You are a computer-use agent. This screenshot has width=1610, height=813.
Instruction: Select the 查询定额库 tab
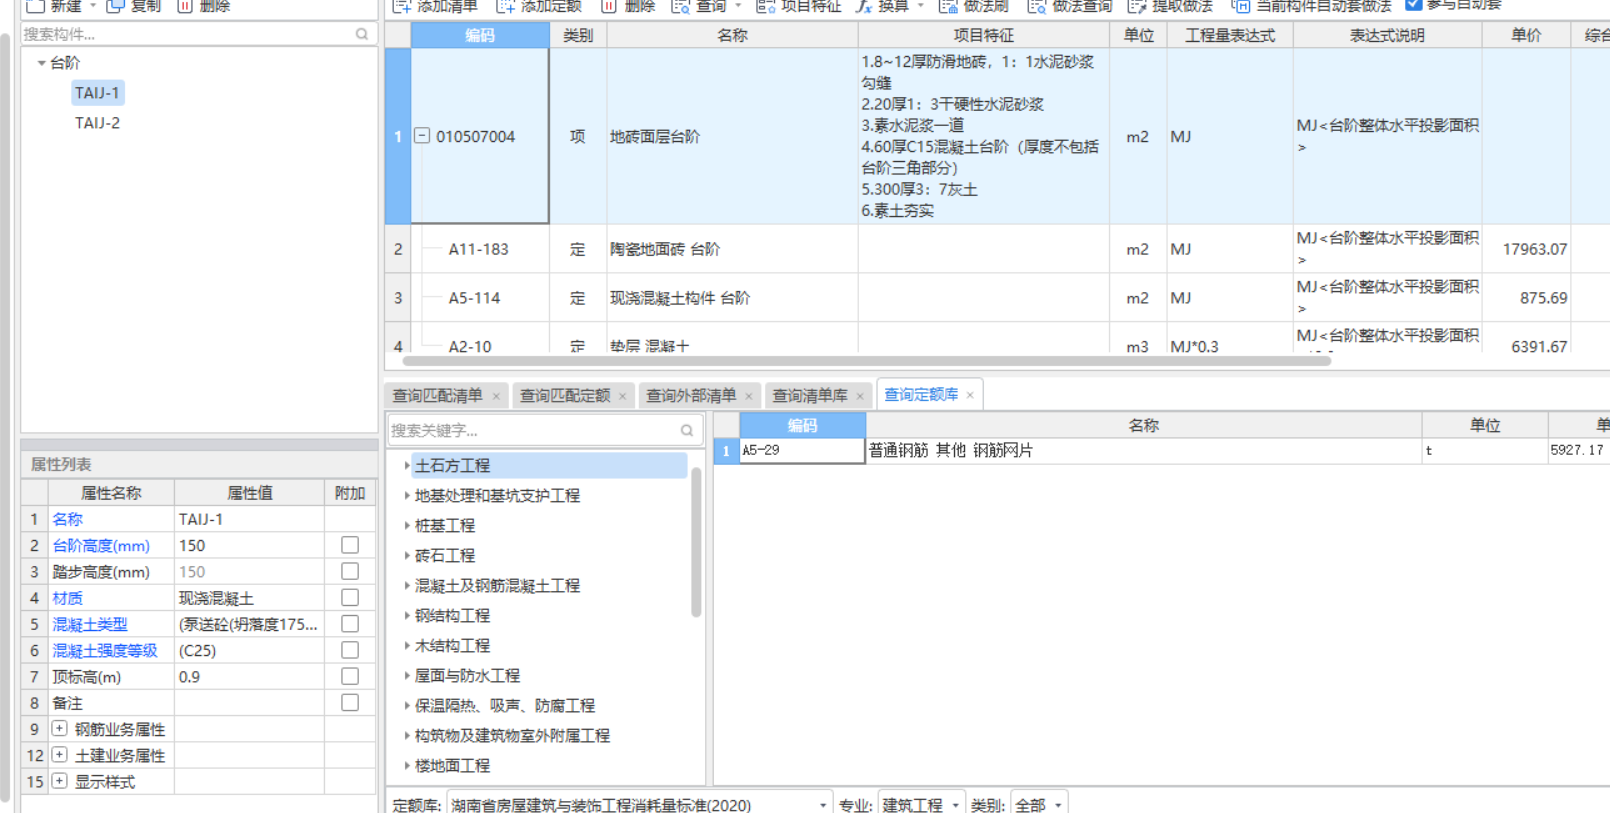point(921,395)
